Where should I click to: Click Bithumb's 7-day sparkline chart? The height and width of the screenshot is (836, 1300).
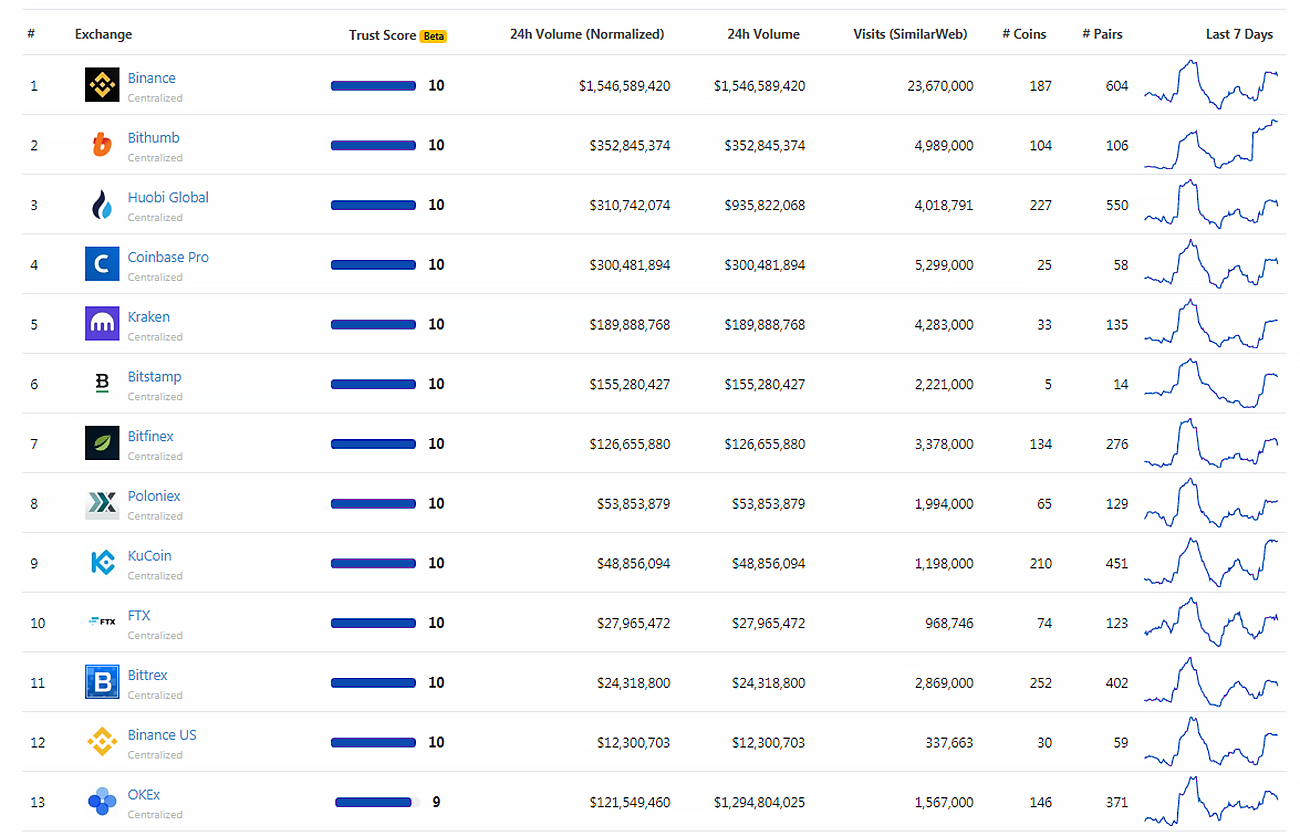(1211, 145)
